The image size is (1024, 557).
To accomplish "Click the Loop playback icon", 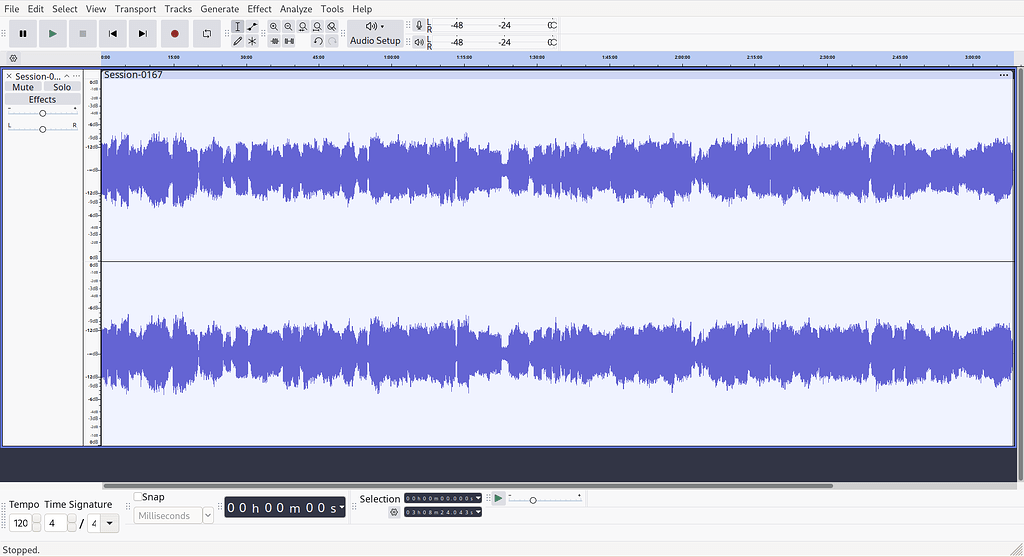I will click(x=206, y=33).
